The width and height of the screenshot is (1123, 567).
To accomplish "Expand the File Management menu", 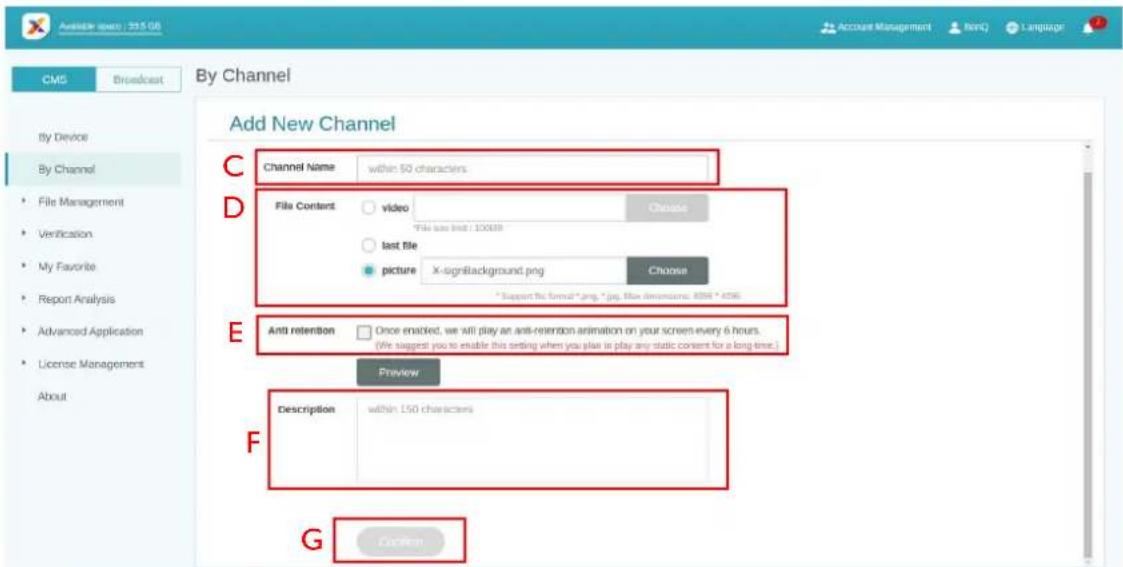I will [x=81, y=202].
